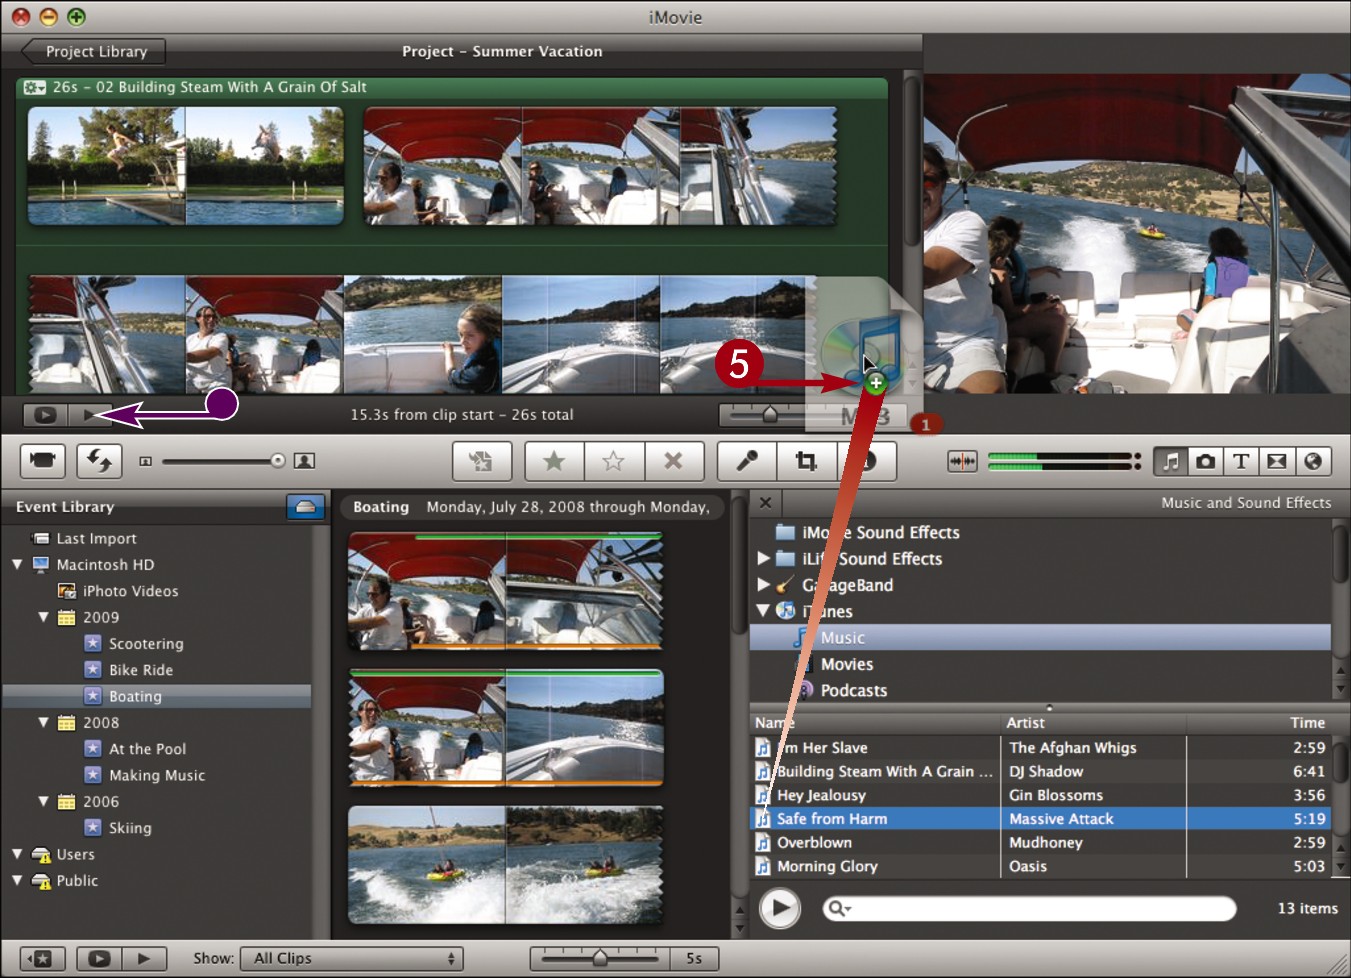Adjust the project frames-per-thumbnail slider
Screen dimensions: 1351x978
[770, 414]
